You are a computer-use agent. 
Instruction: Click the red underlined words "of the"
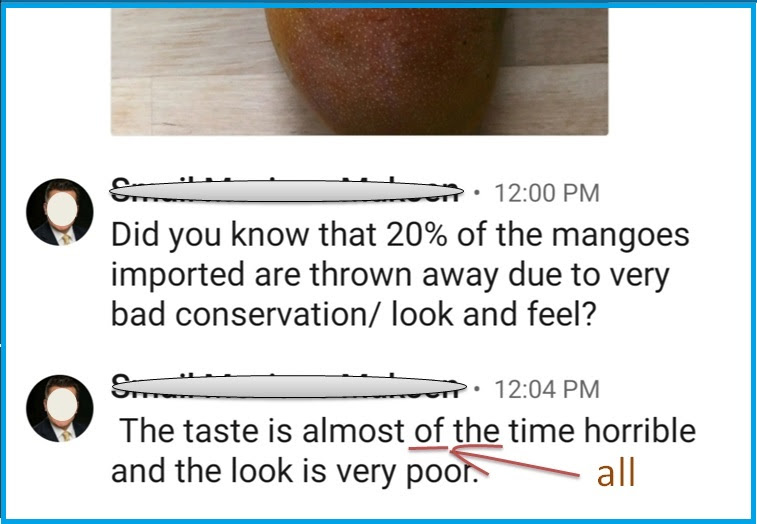(x=457, y=431)
